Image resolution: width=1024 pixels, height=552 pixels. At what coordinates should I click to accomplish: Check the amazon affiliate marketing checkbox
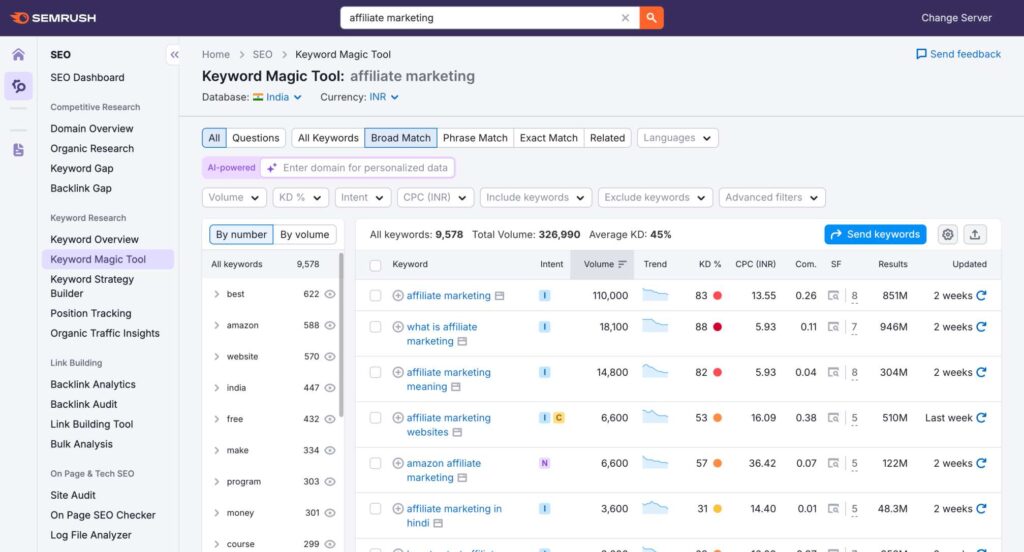pos(375,463)
